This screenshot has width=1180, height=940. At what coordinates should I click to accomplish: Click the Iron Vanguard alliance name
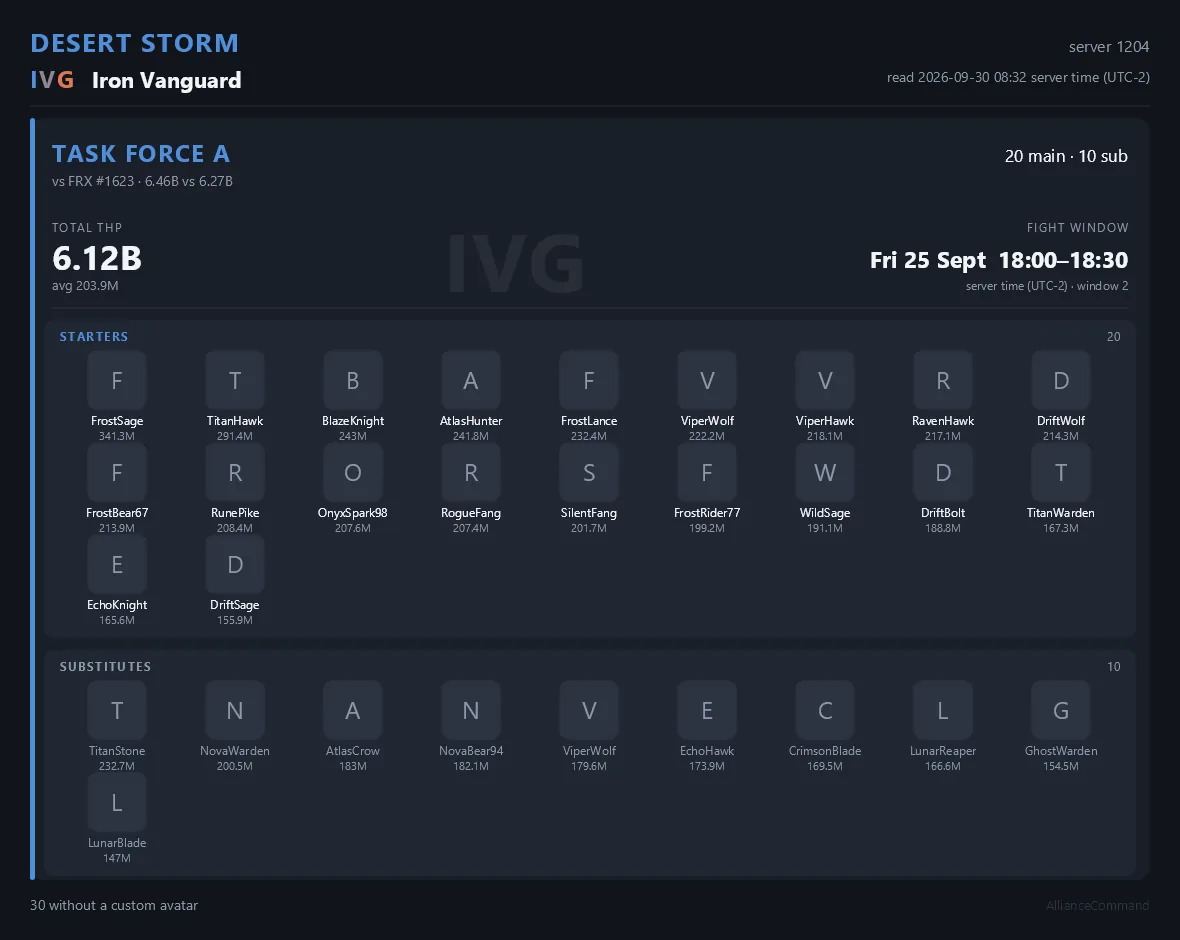166,81
